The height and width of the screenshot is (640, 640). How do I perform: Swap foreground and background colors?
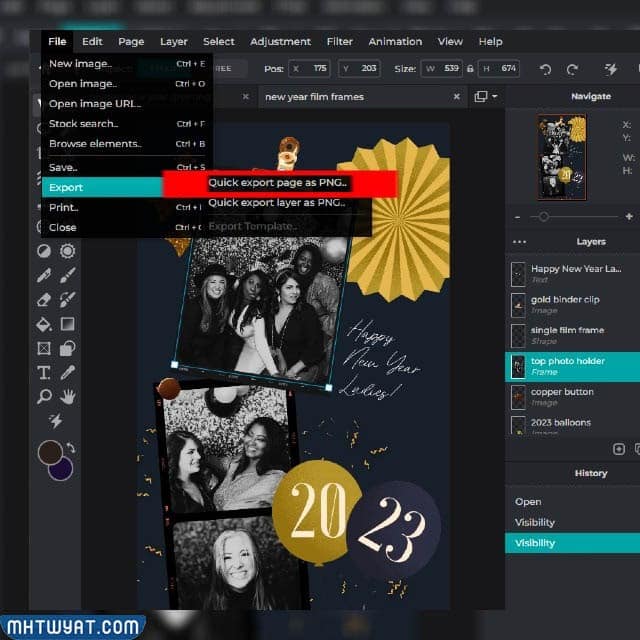pos(71,448)
